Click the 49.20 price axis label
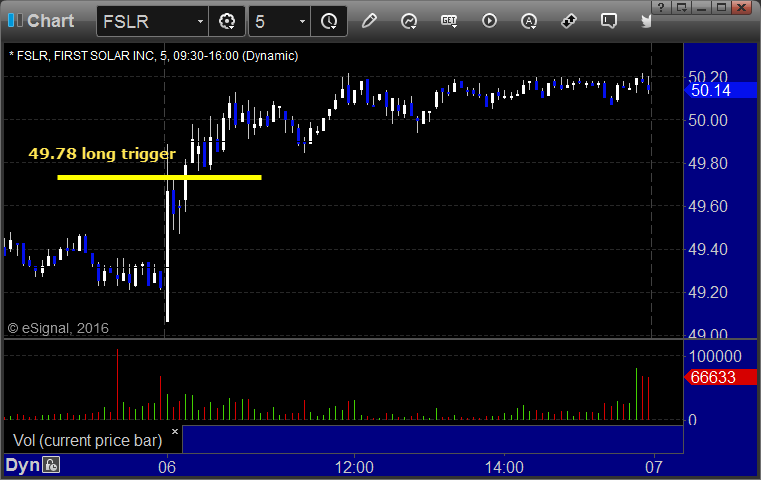 tap(708, 293)
